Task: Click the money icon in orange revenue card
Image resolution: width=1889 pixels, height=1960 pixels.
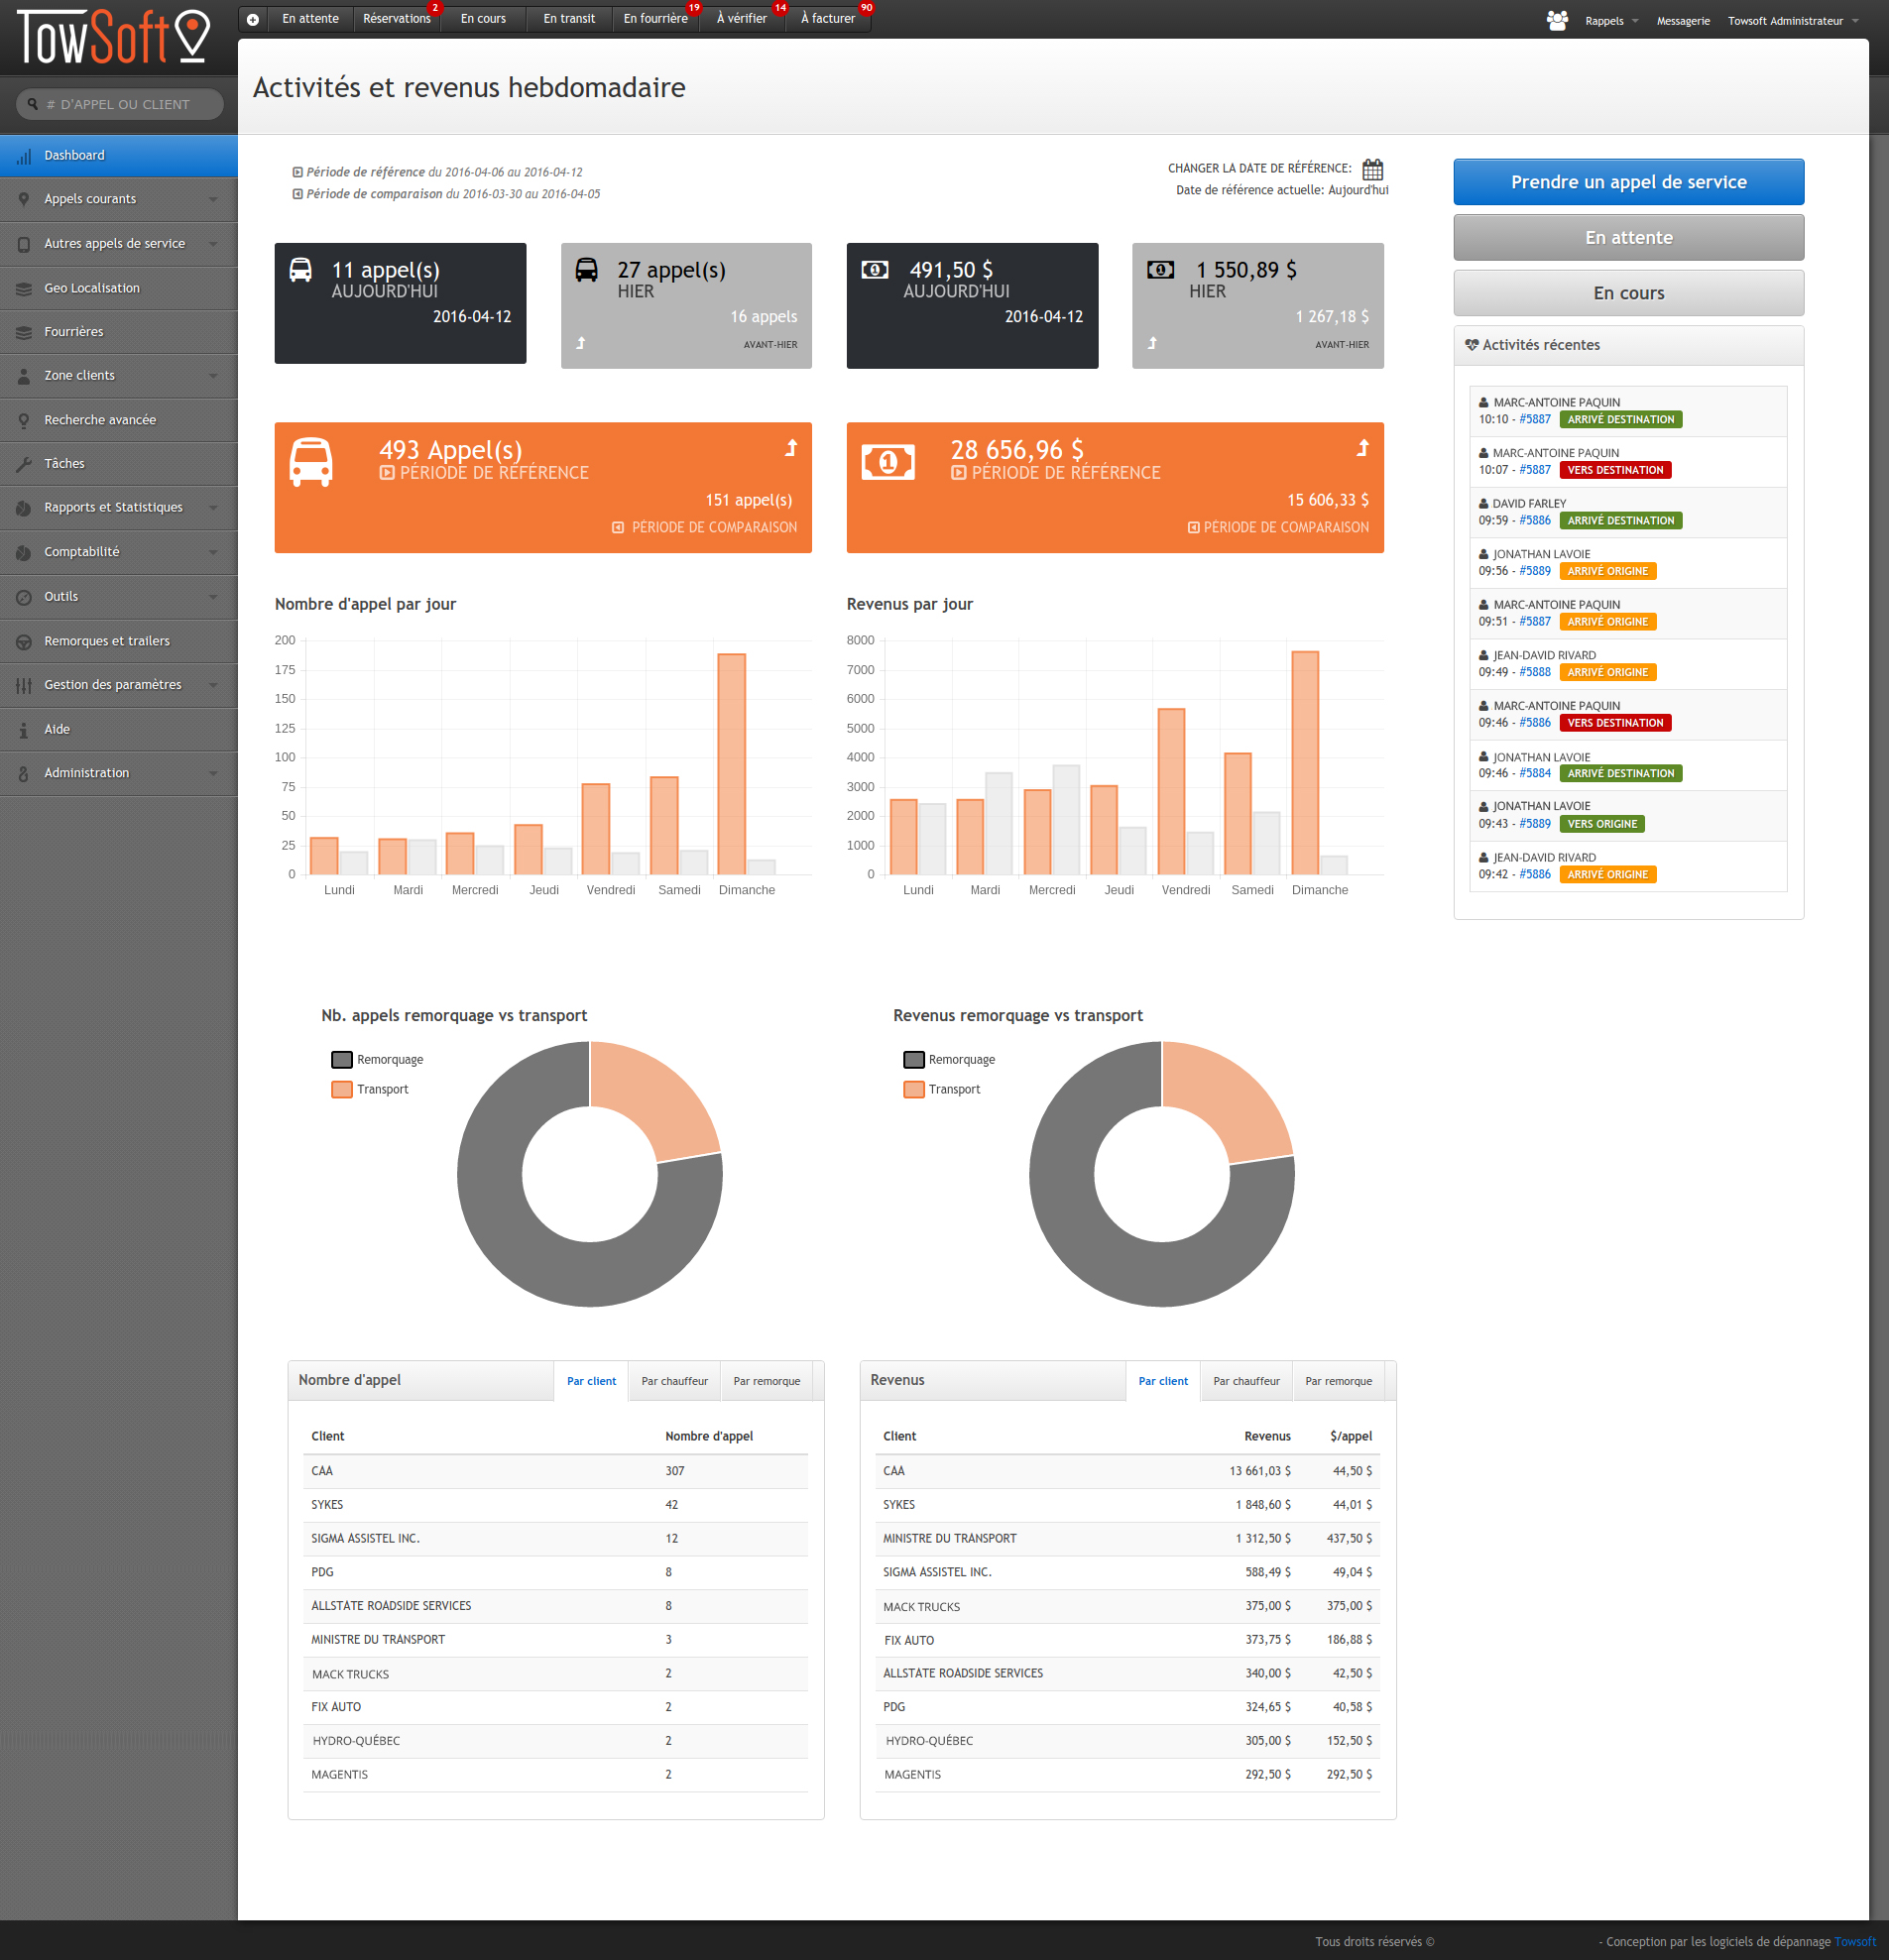Action: [x=887, y=462]
